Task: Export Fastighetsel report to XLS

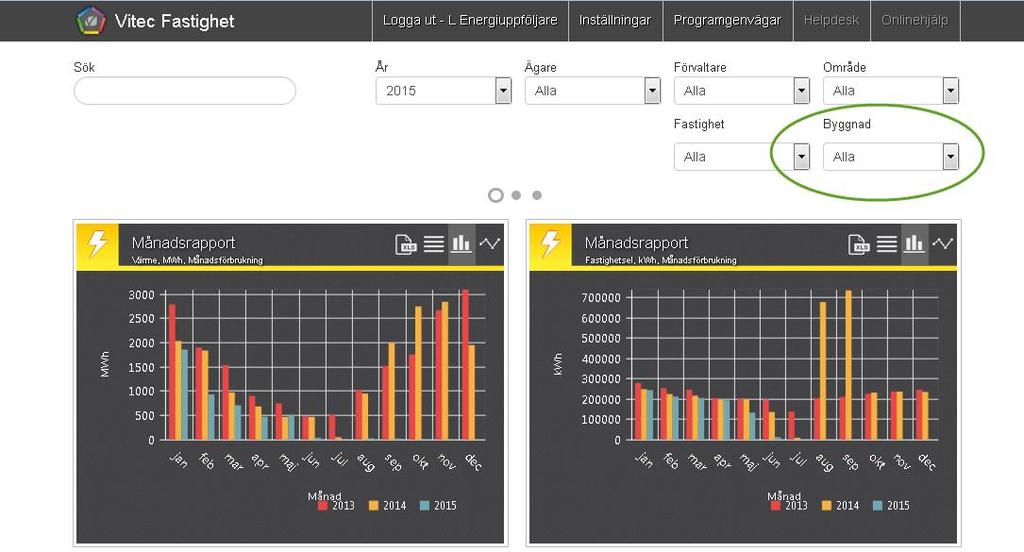Action: tap(859, 244)
